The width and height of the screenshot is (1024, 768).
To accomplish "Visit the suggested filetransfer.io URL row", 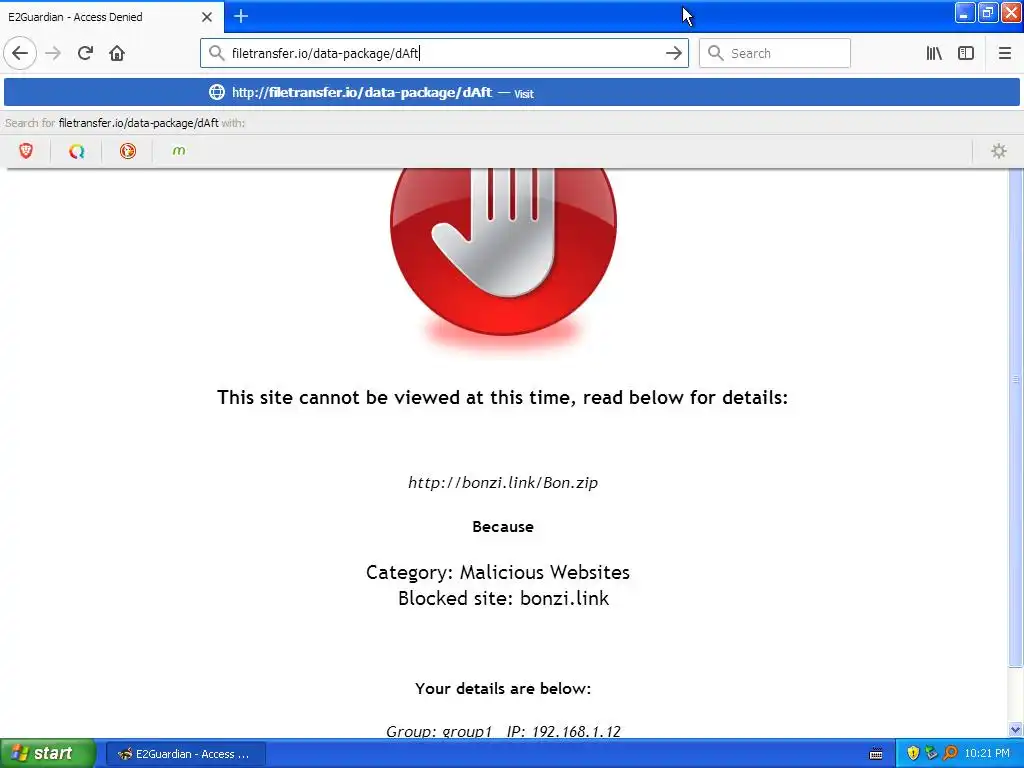I will pyautogui.click(x=511, y=92).
